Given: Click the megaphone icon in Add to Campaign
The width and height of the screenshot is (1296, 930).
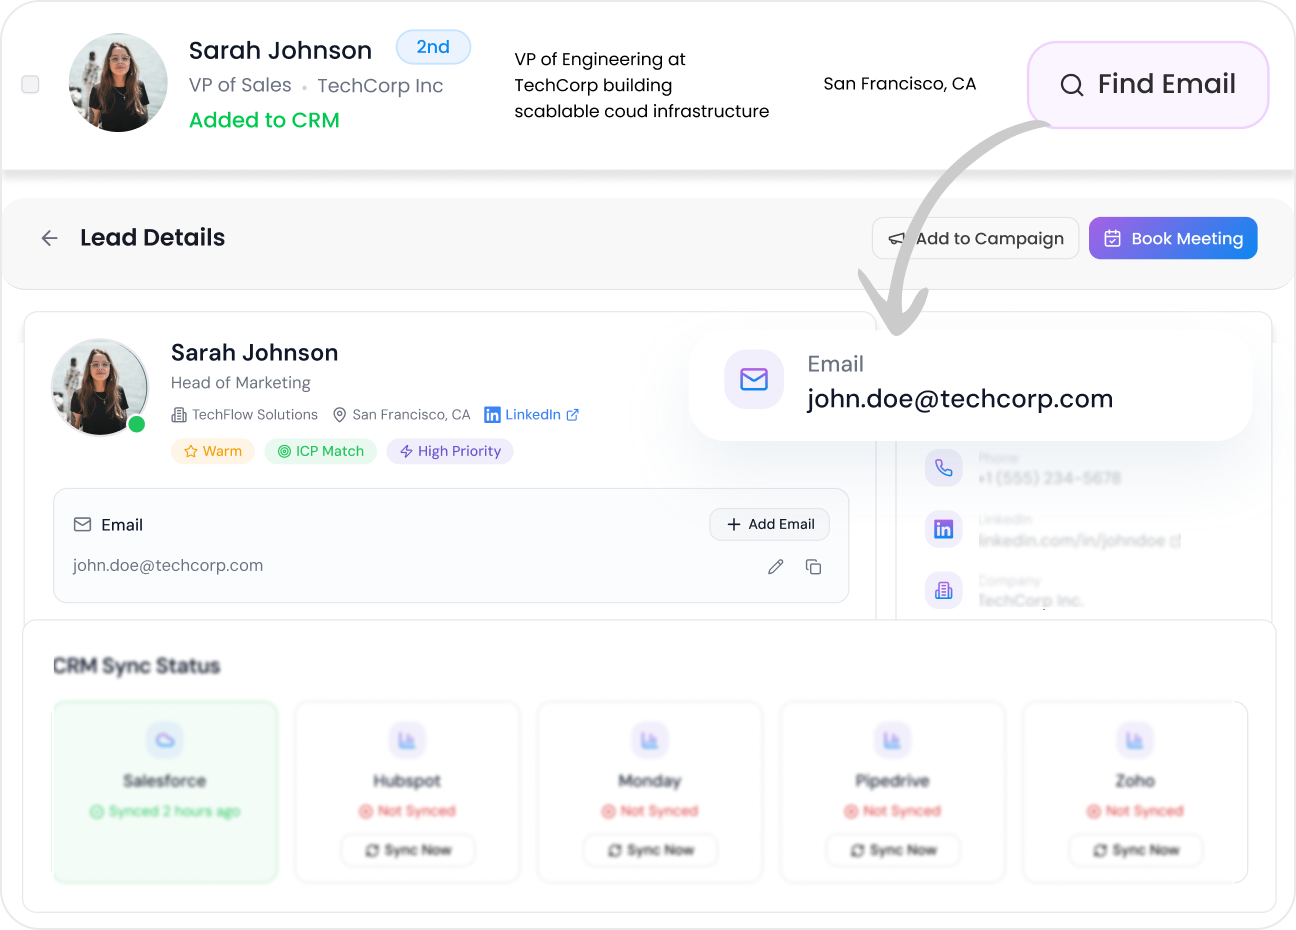Looking at the screenshot, I should click(896, 239).
